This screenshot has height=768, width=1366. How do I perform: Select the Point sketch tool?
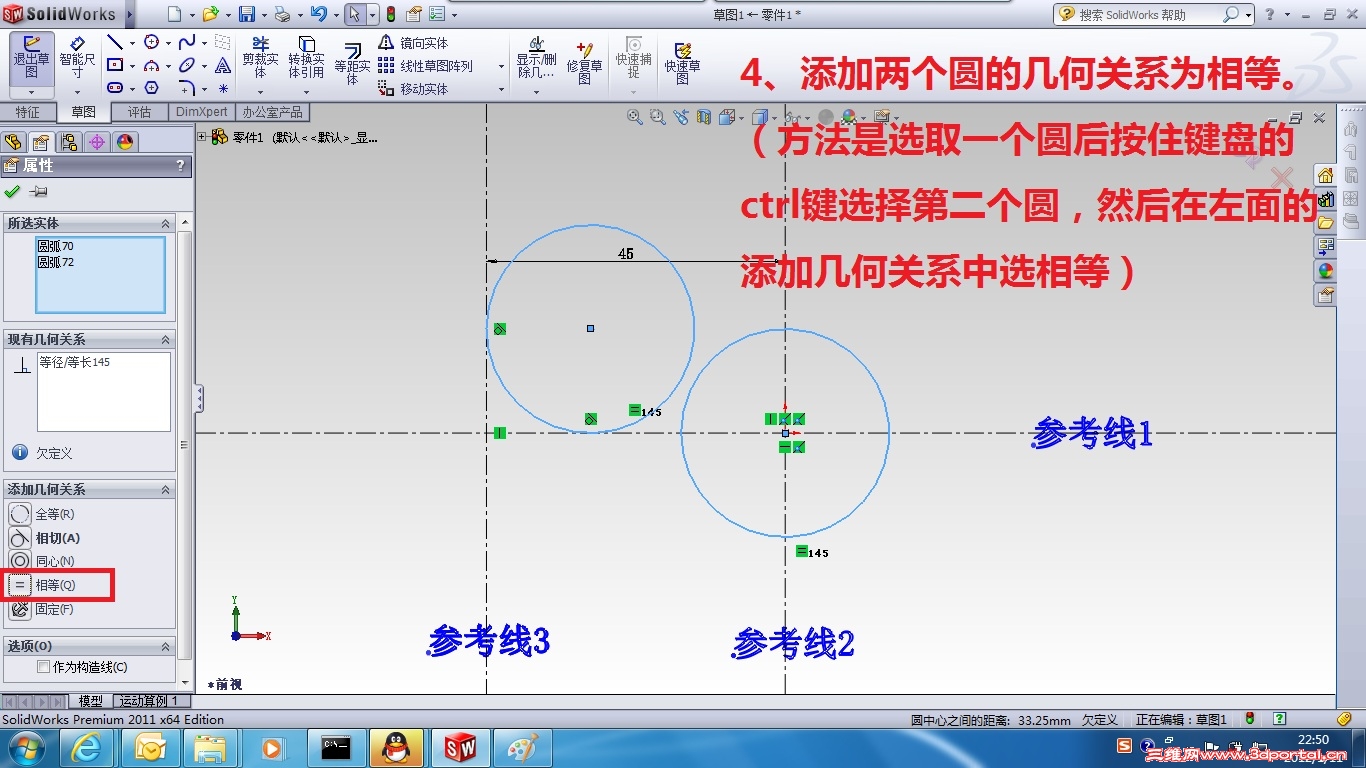point(223,89)
